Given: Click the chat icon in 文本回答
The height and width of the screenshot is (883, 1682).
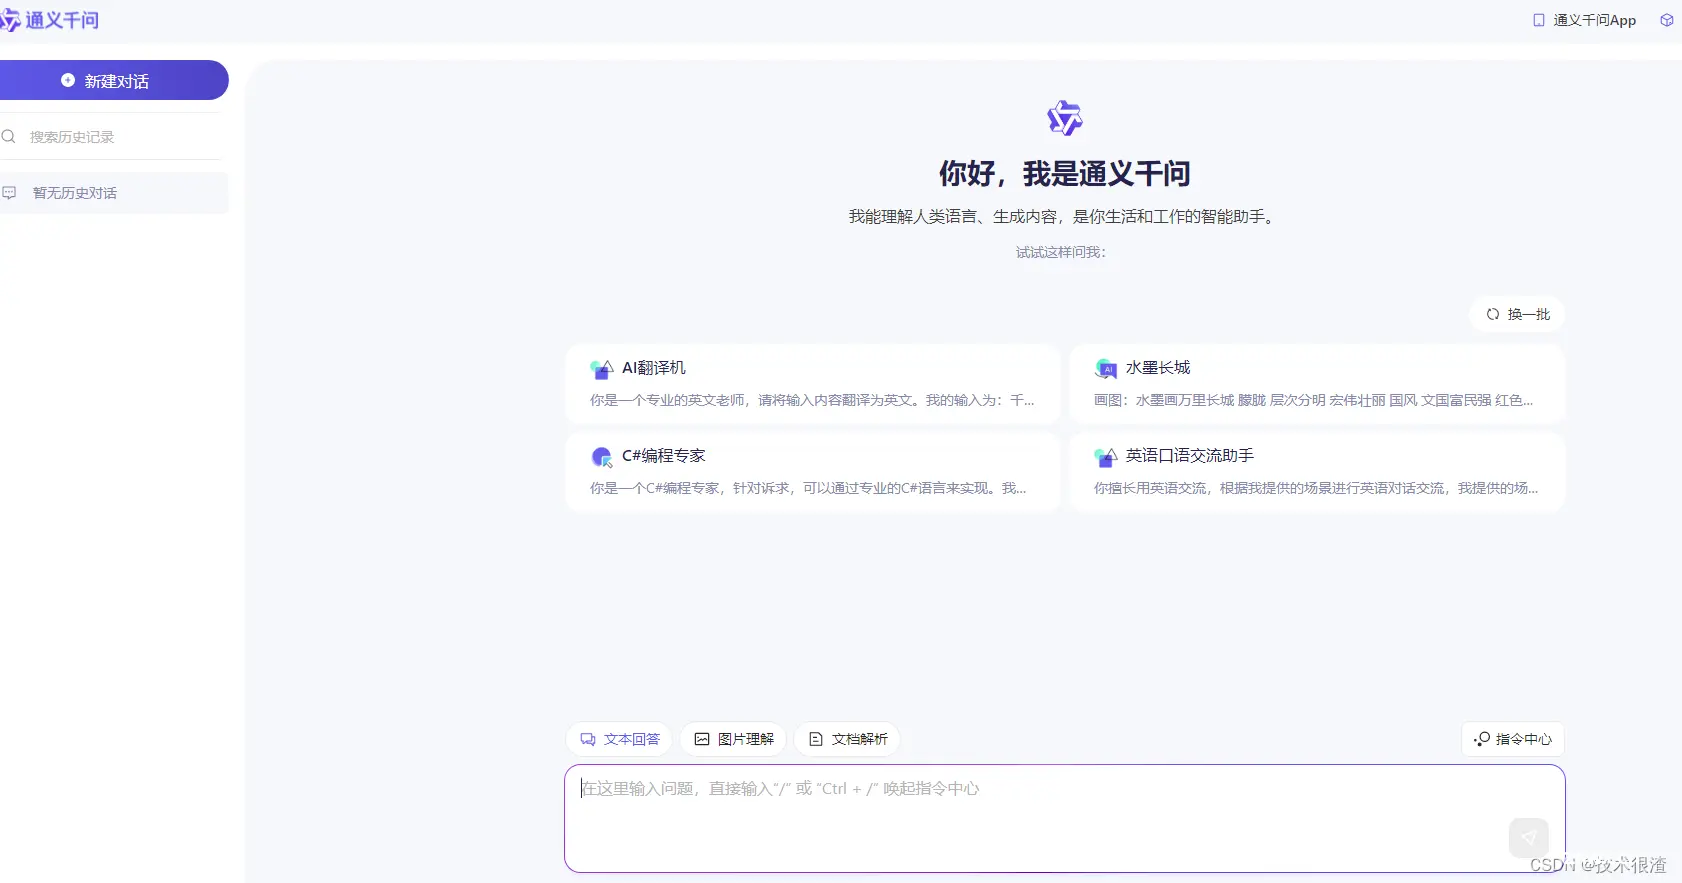Looking at the screenshot, I should tap(588, 739).
